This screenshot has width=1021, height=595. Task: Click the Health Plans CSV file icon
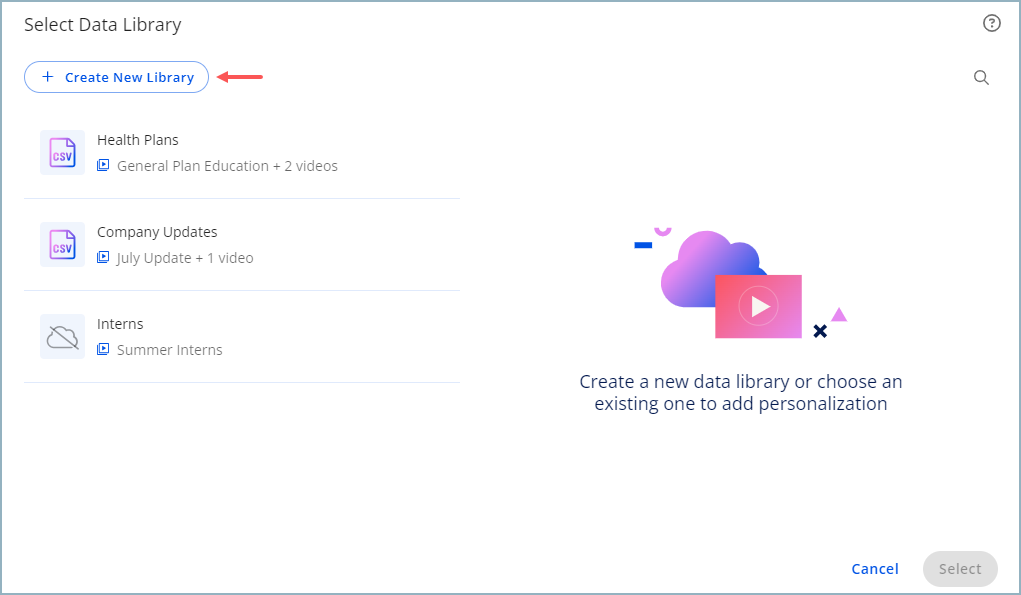tap(63, 152)
